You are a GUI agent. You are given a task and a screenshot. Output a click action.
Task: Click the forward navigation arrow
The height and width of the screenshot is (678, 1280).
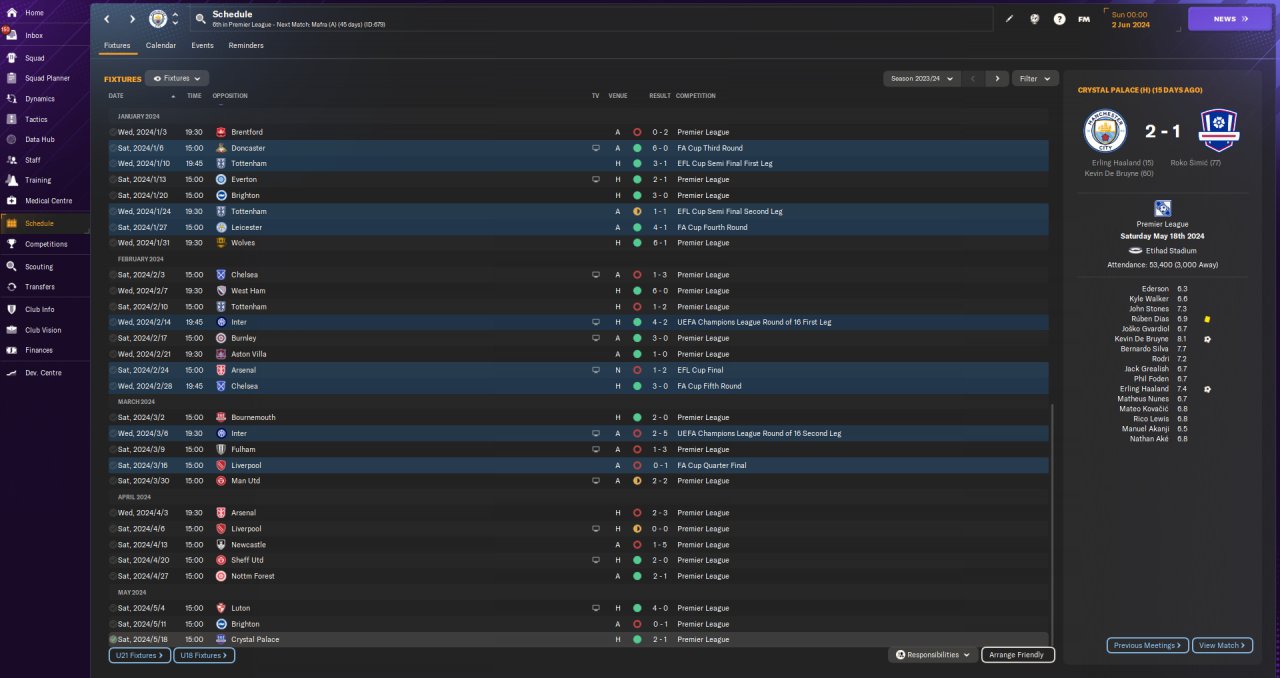(x=132, y=19)
